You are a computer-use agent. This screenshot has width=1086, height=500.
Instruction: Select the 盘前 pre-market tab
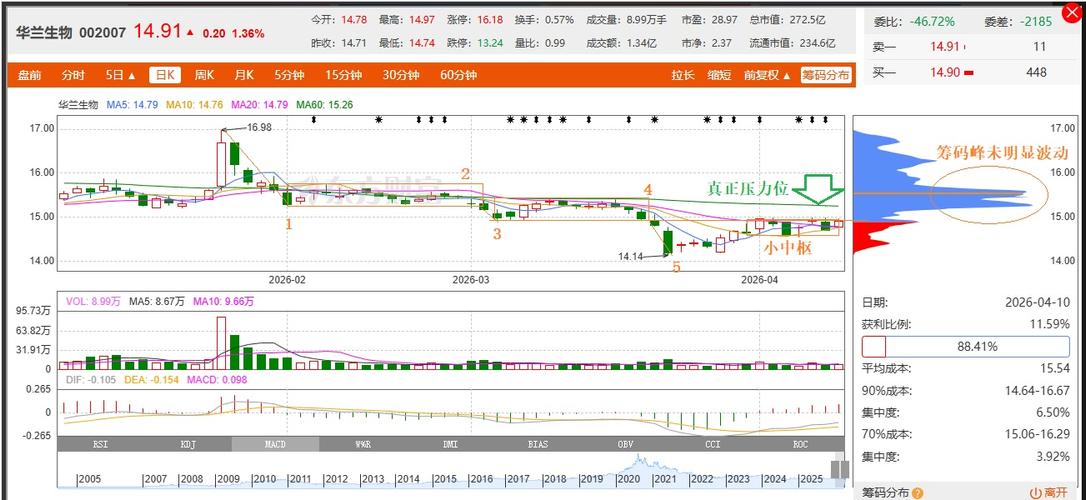click(29, 75)
